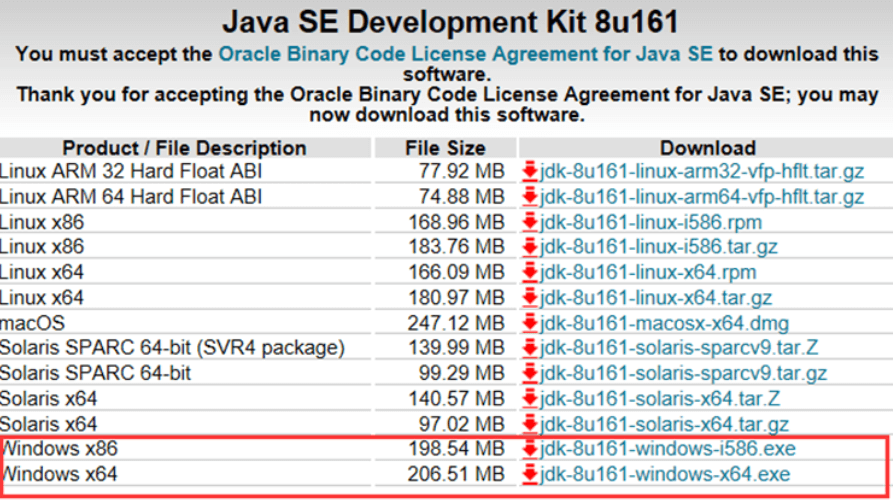Click the '139.99 MB' file size
The image size is (893, 503).
(457, 347)
